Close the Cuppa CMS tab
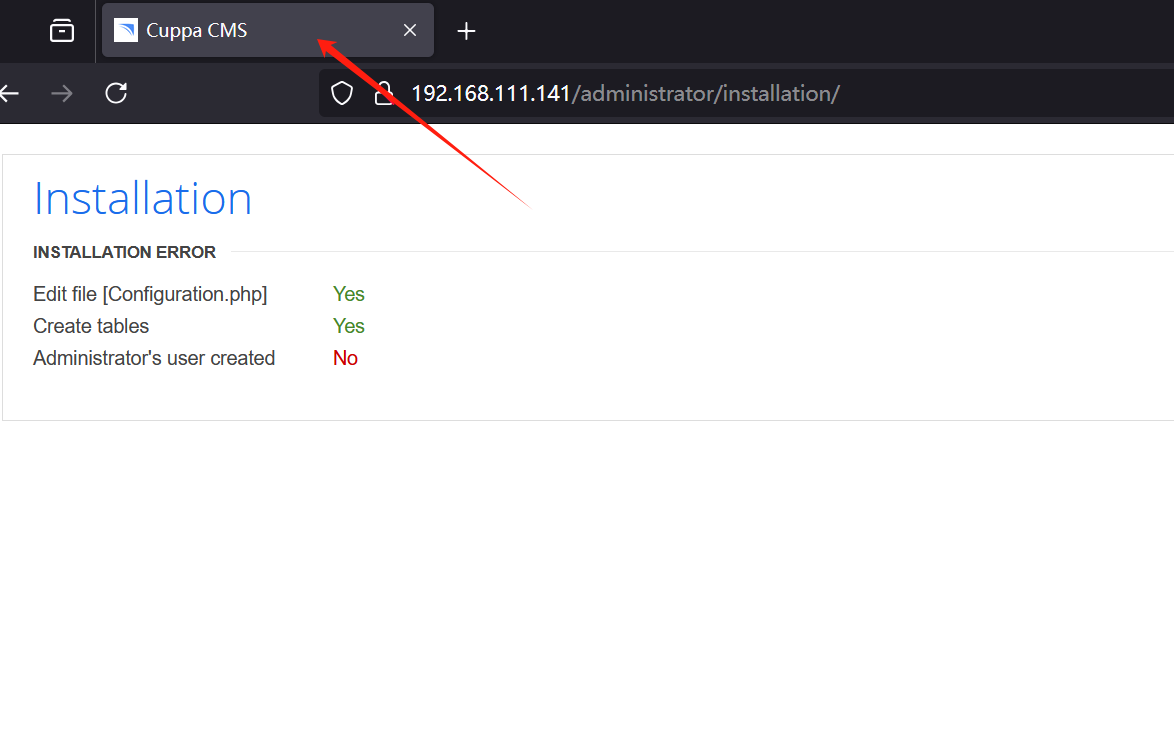The image size is (1174, 730). tap(410, 31)
